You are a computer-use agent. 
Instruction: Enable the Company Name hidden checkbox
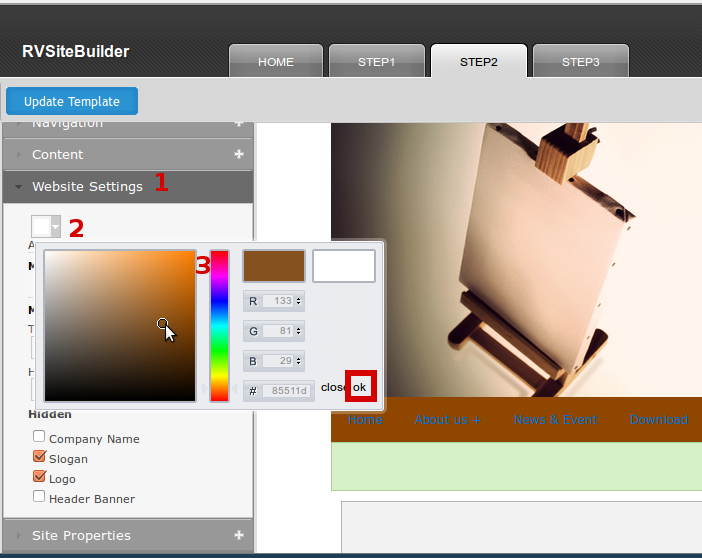pos(39,437)
